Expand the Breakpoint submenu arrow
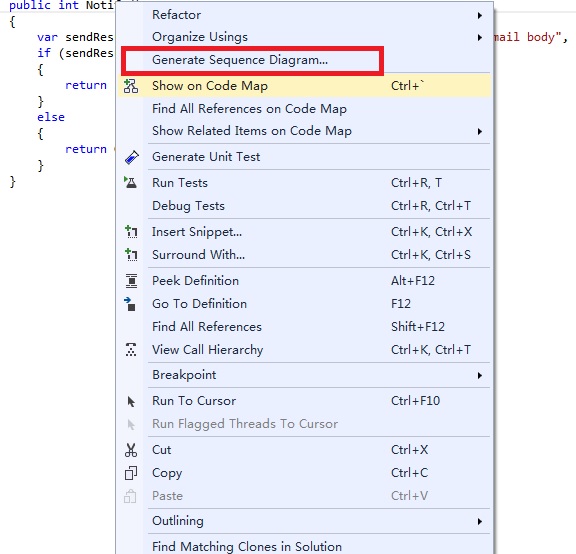Image resolution: width=576 pixels, height=554 pixels. (479, 375)
